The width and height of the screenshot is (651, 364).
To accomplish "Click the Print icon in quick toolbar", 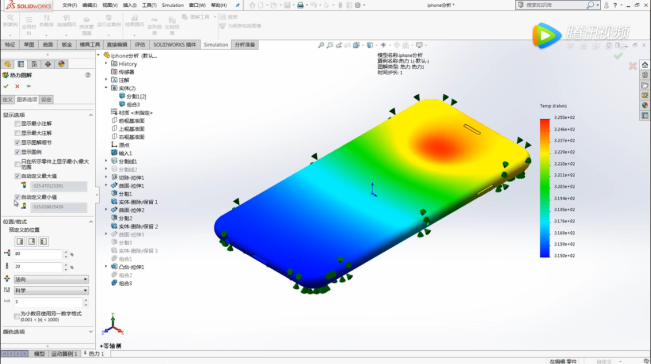I will tap(300, 5).
